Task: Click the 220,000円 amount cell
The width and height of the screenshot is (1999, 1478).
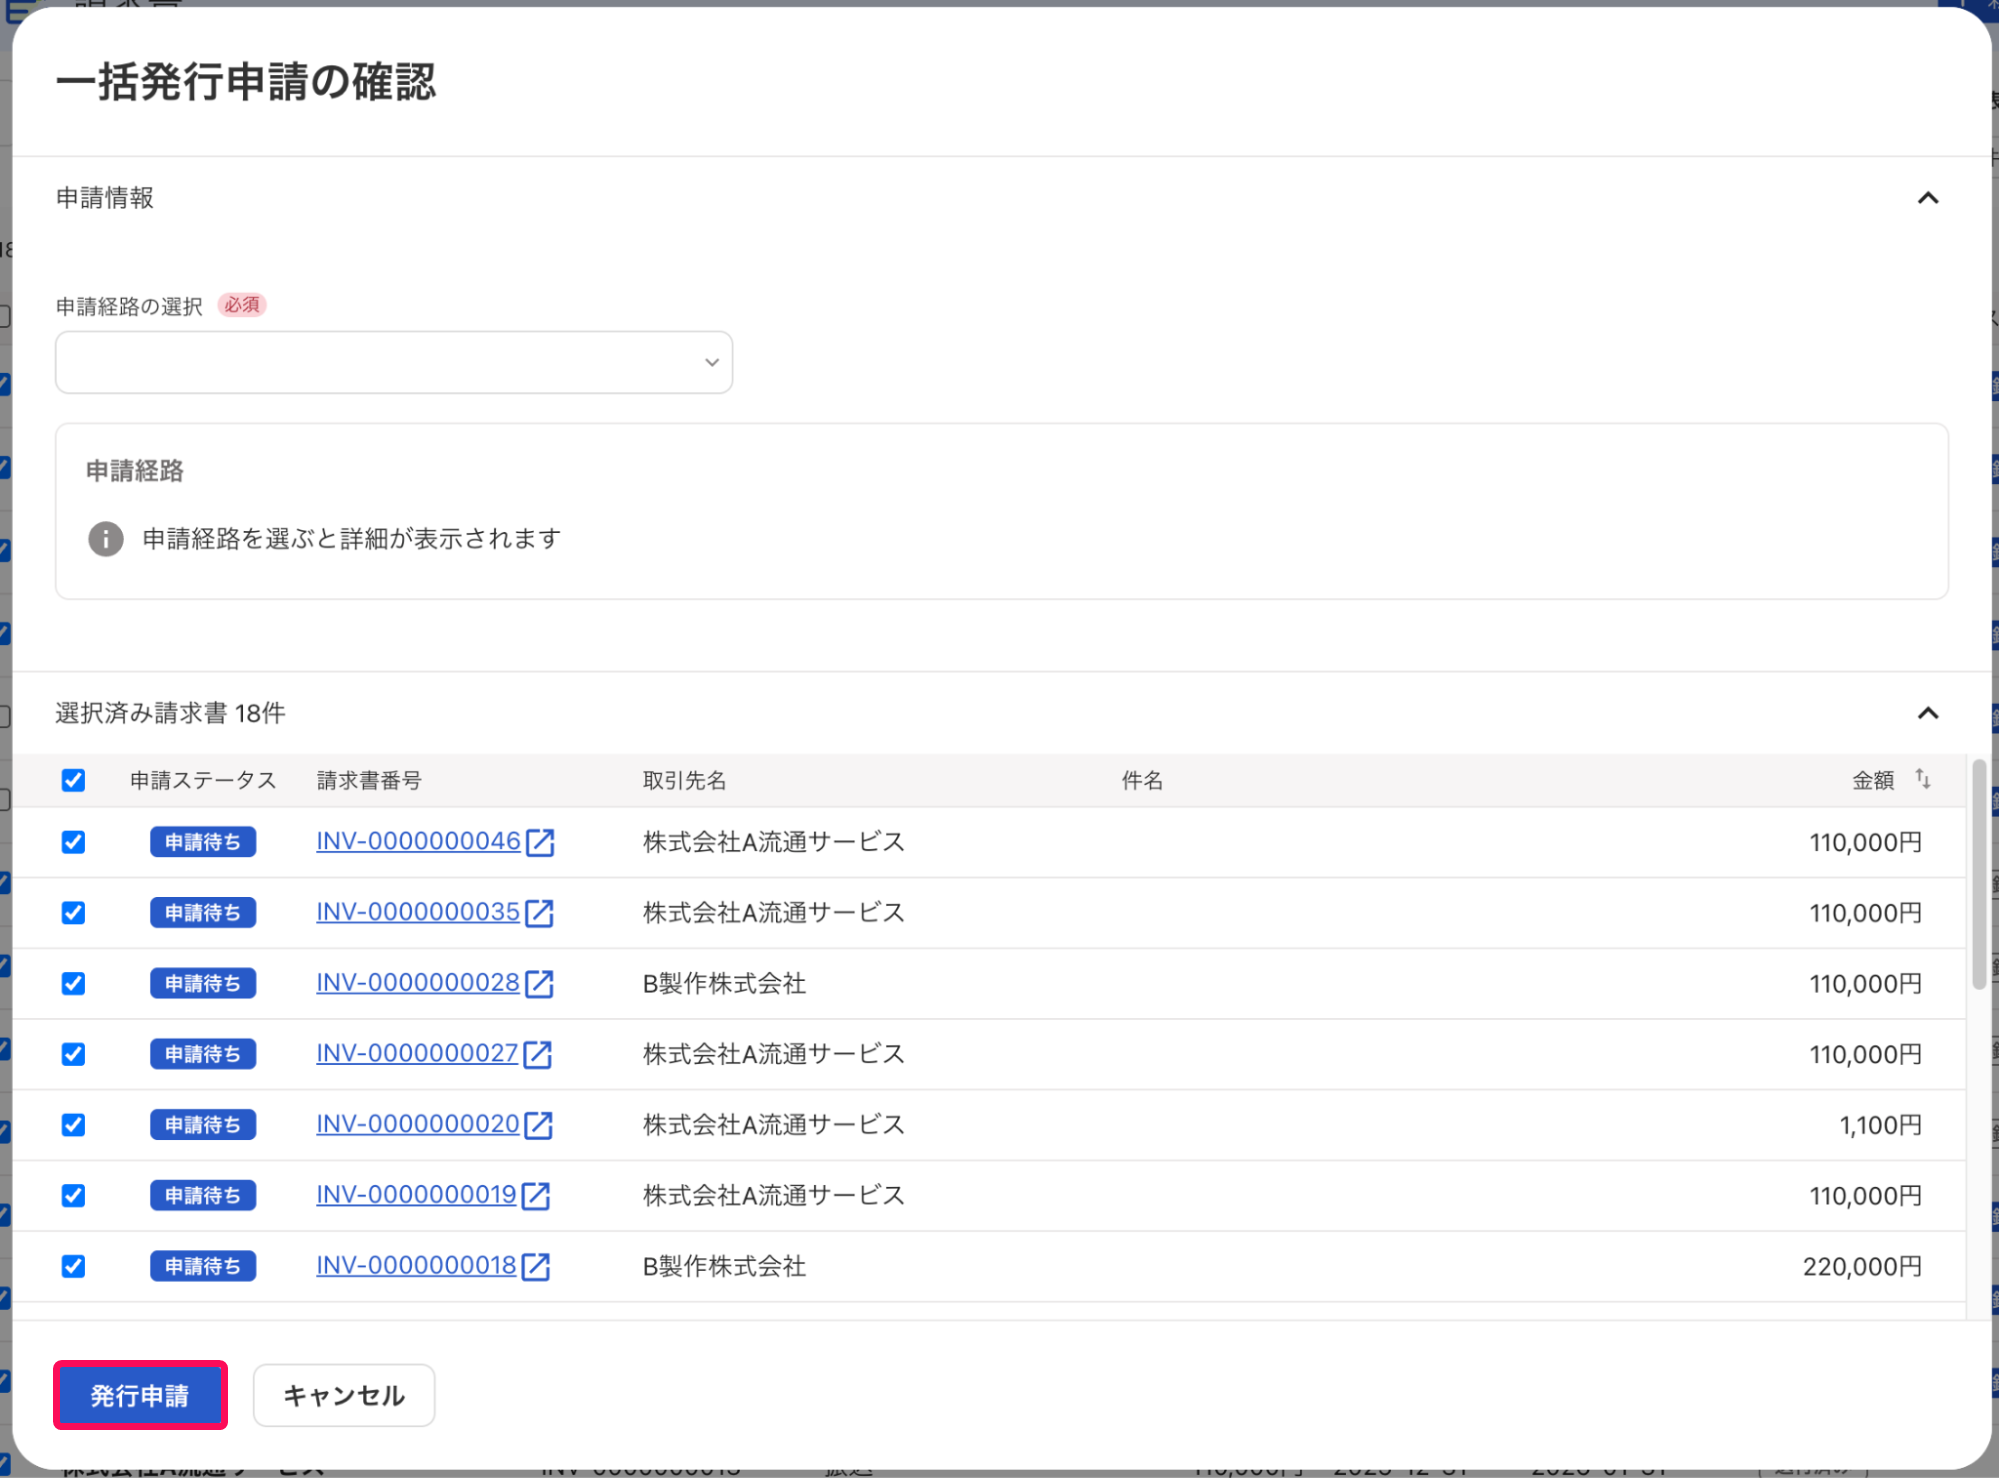Action: pyautogui.click(x=1862, y=1266)
